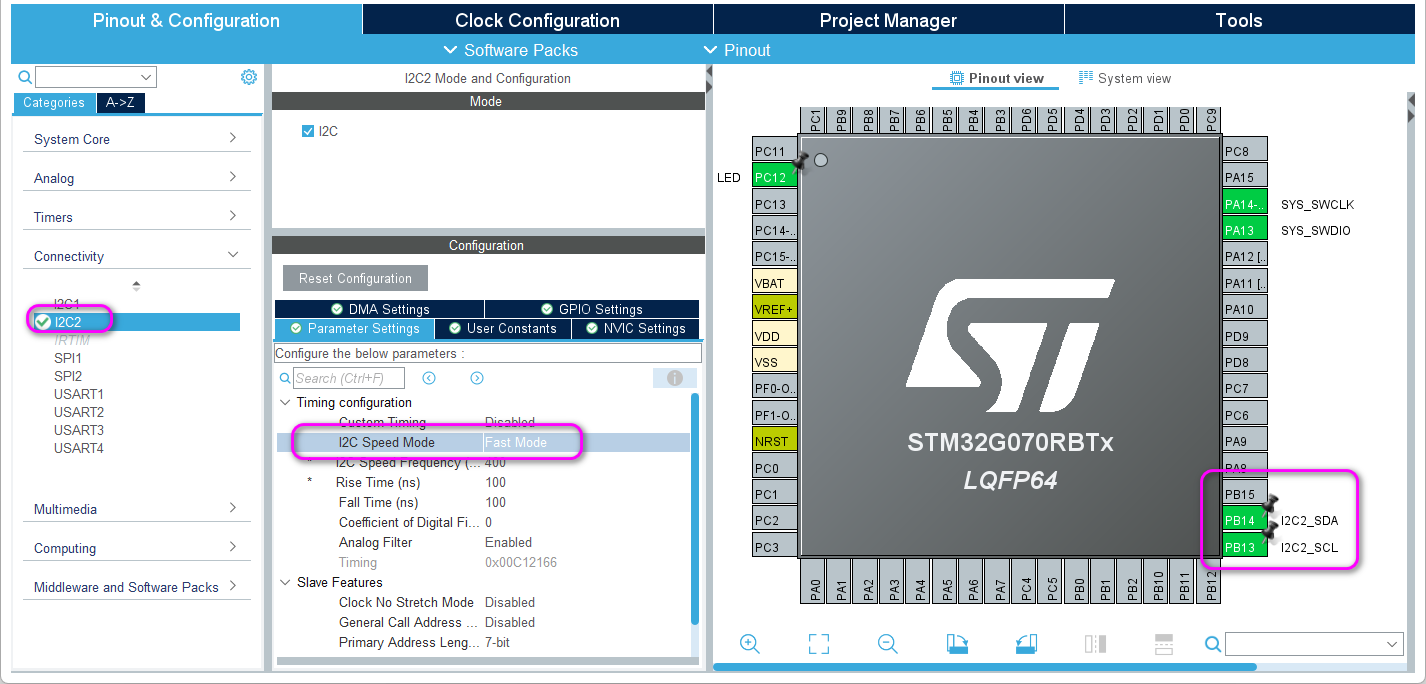Expand the Timers category
Image resolution: width=1426 pixels, height=684 pixels.
click(x=137, y=217)
